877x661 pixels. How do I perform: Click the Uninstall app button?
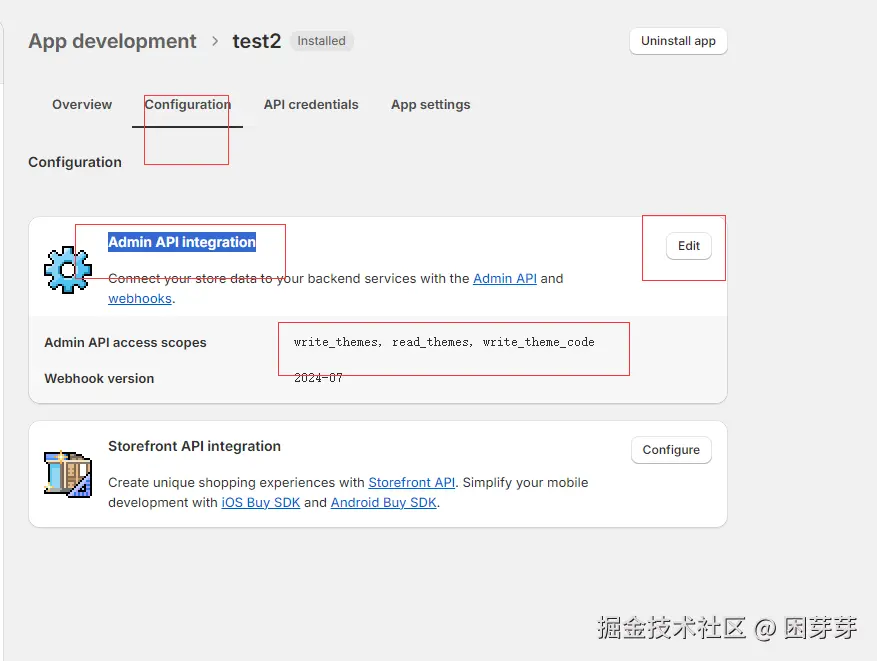[x=678, y=41]
